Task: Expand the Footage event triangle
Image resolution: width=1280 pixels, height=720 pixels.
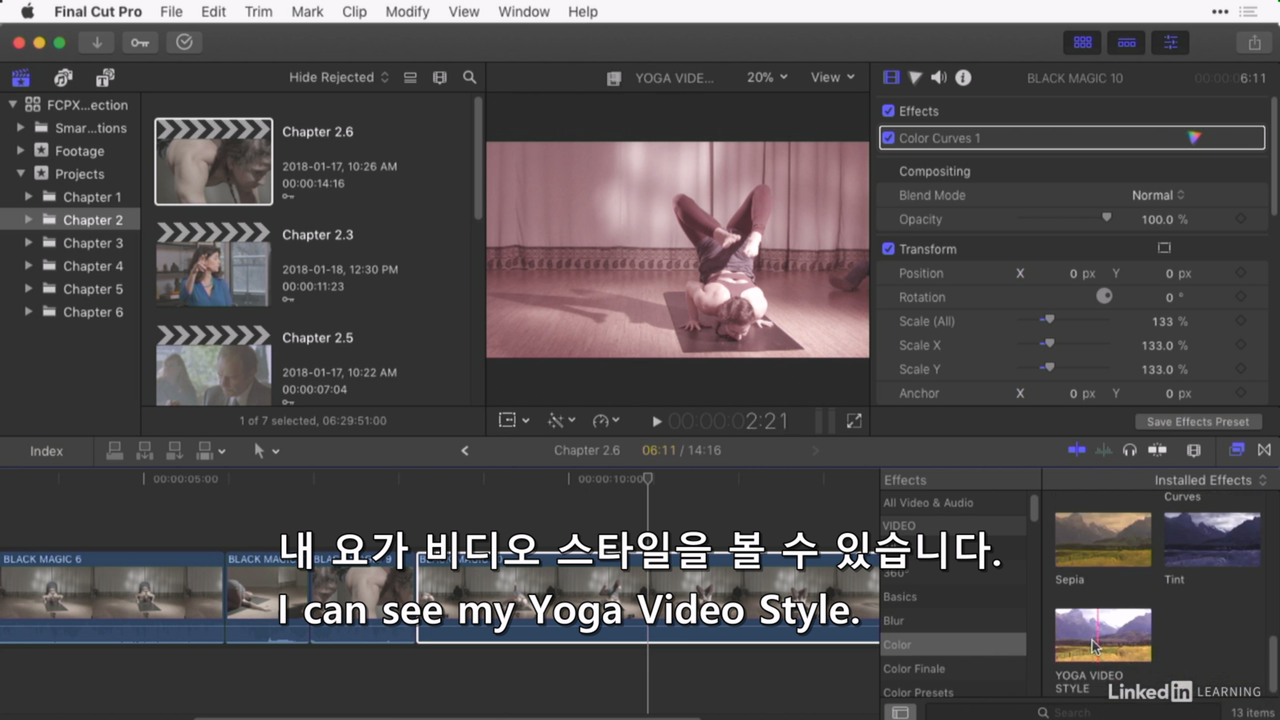Action: coord(20,150)
